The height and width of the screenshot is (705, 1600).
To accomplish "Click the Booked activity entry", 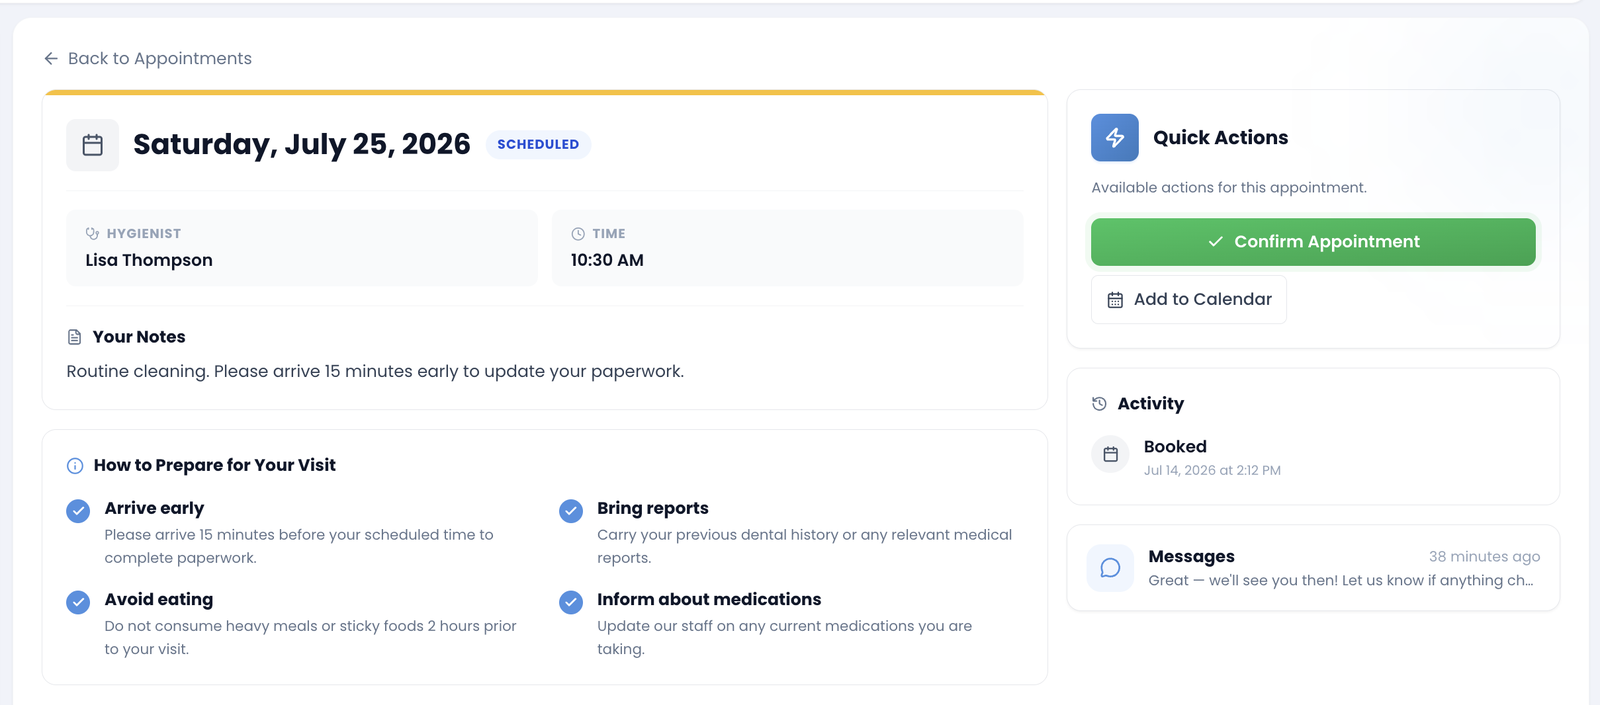I will coord(1186,457).
